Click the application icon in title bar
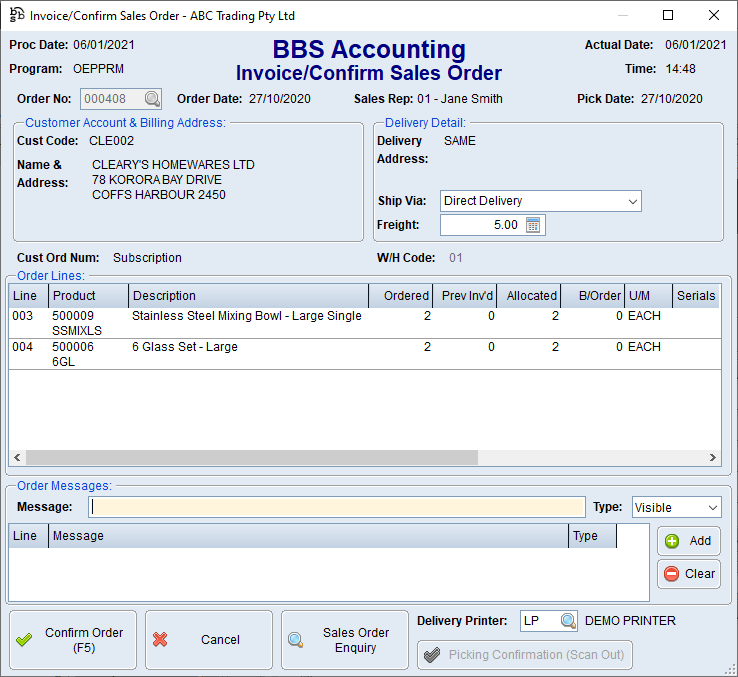738x677 pixels. (x=15, y=15)
